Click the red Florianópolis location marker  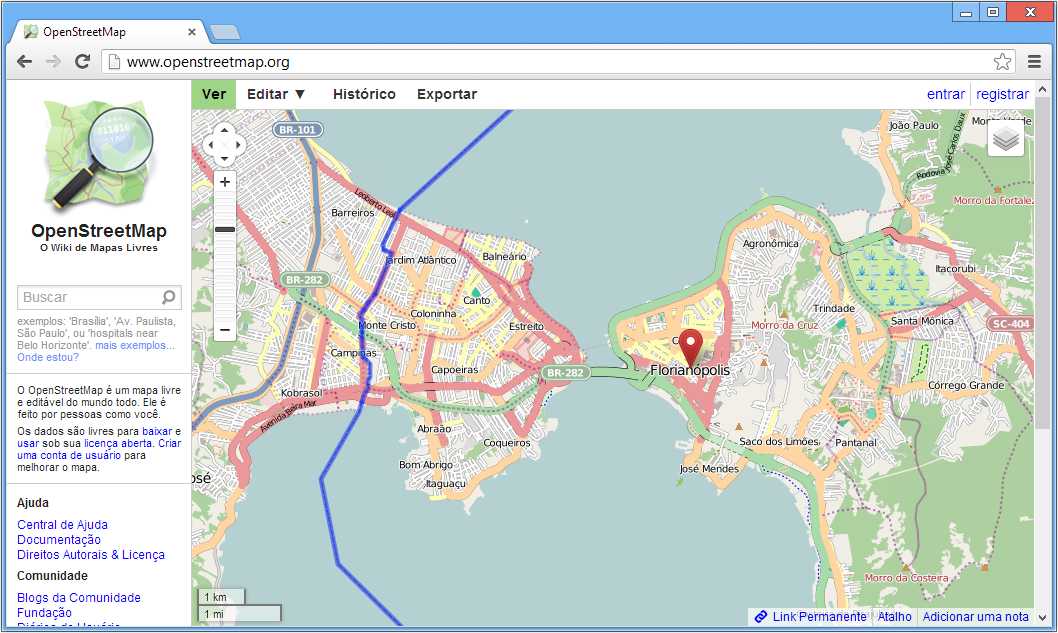690,347
